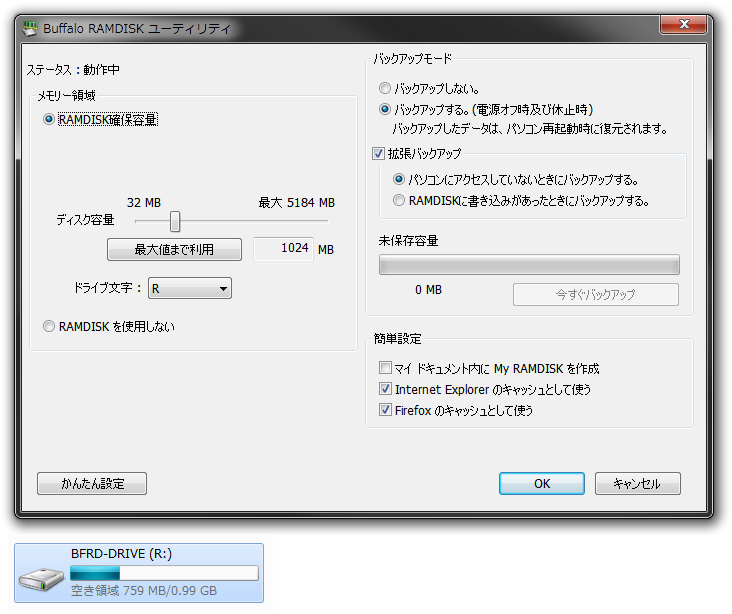This screenshot has width=732, height=614.
Task: Select the RAMDISK確保容量 radio button
Action: (x=49, y=120)
